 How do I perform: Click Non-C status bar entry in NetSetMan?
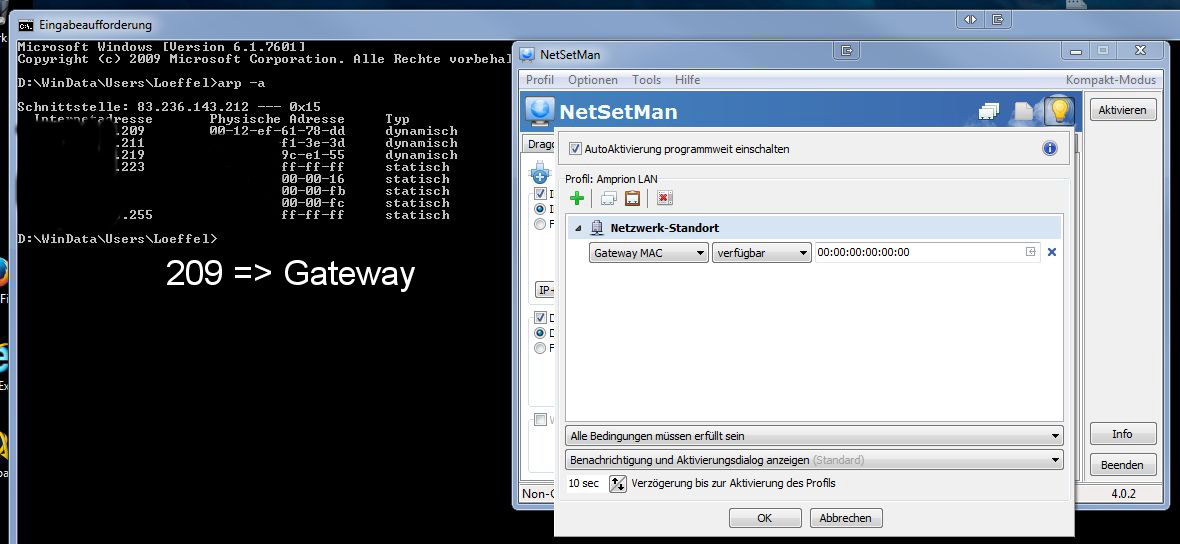pyautogui.click(x=539, y=494)
